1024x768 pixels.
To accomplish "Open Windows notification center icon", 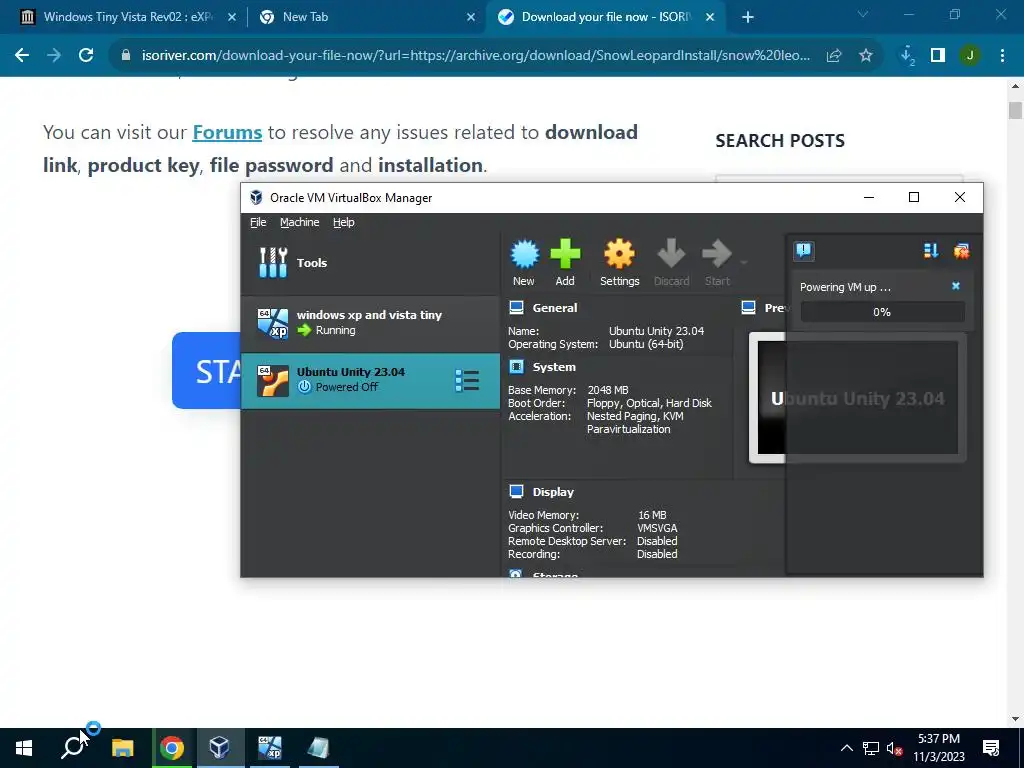I will pyautogui.click(x=991, y=748).
